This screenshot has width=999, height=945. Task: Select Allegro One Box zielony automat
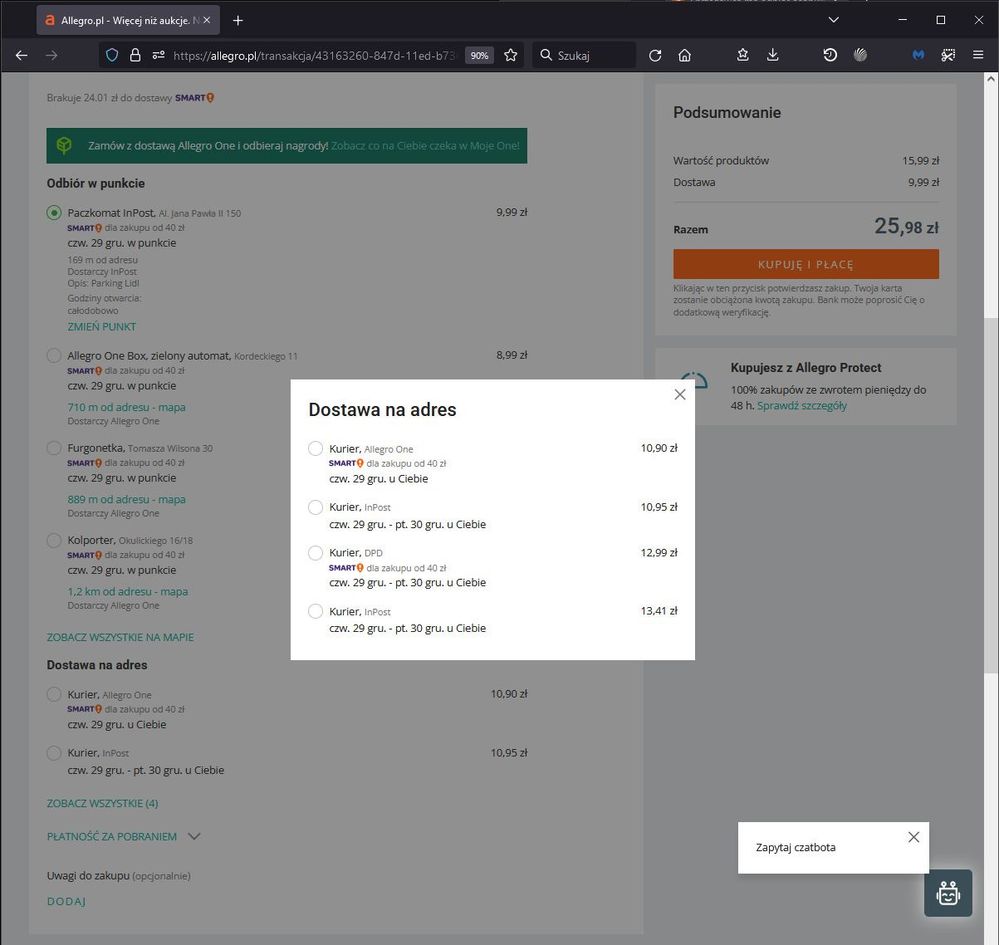54,356
